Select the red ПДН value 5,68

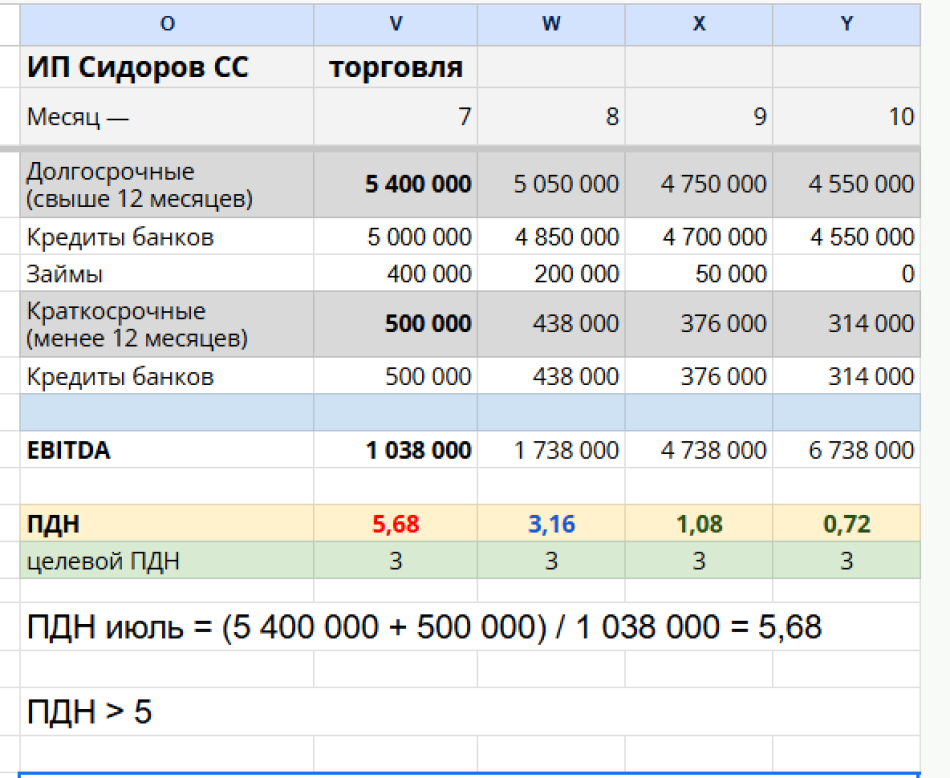pyautogui.click(x=396, y=524)
